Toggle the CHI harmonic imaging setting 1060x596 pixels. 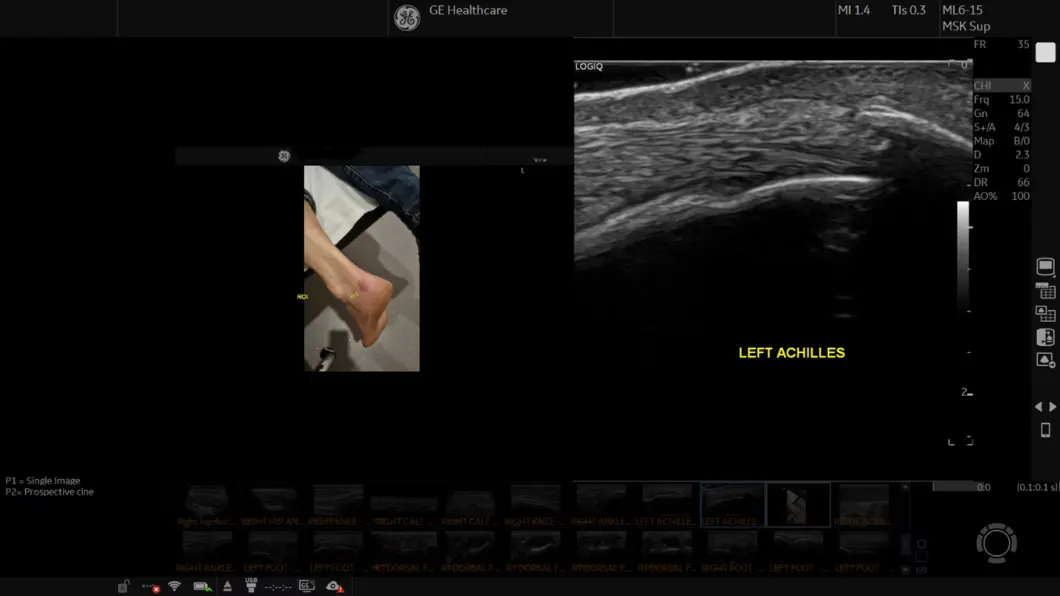pyautogui.click(x=1001, y=86)
